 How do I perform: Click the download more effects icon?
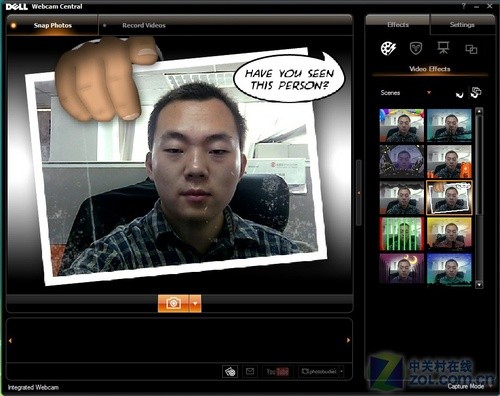pyautogui.click(x=476, y=92)
